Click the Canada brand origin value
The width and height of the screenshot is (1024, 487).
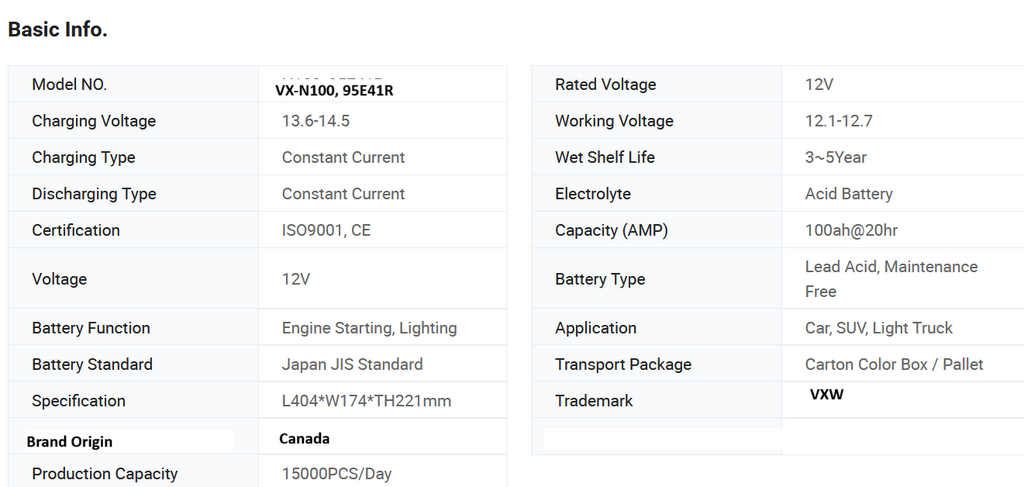304,439
